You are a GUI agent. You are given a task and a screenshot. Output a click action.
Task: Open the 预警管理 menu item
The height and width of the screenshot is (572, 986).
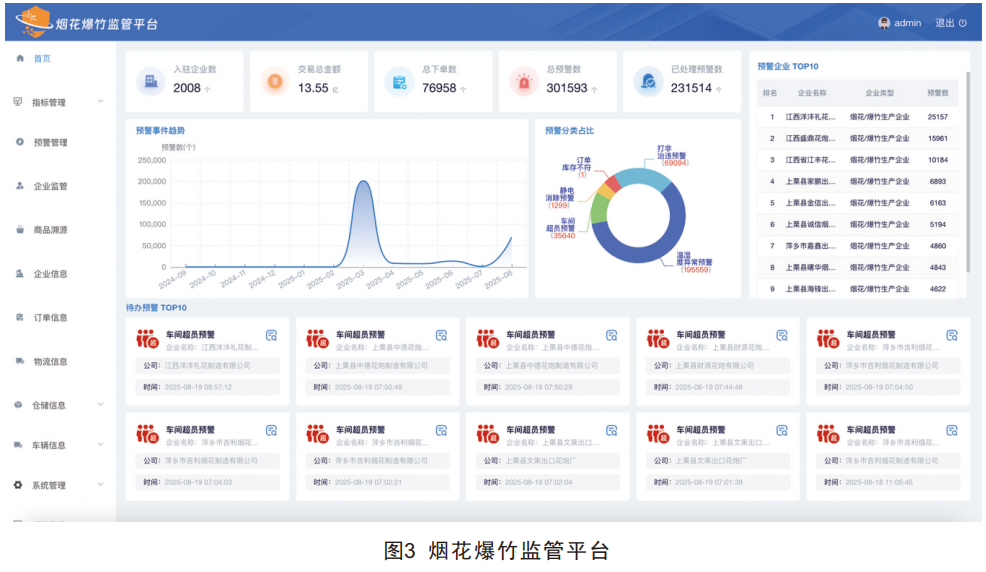tap(50, 143)
